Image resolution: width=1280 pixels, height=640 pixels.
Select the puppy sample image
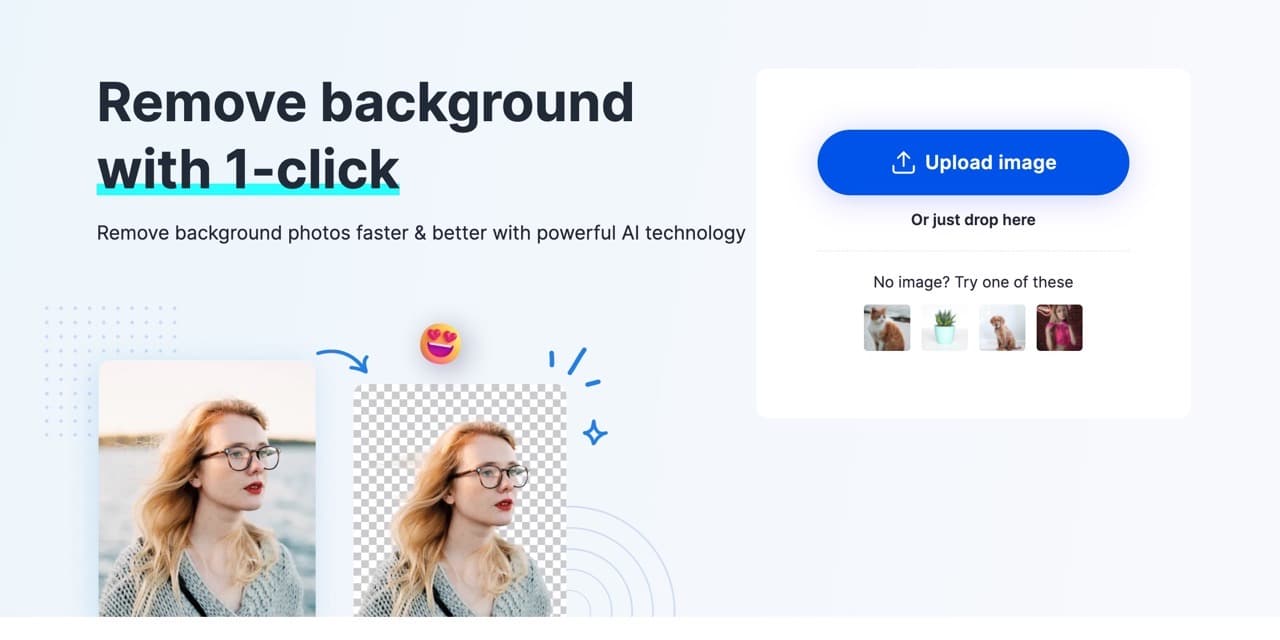[x=1002, y=328]
